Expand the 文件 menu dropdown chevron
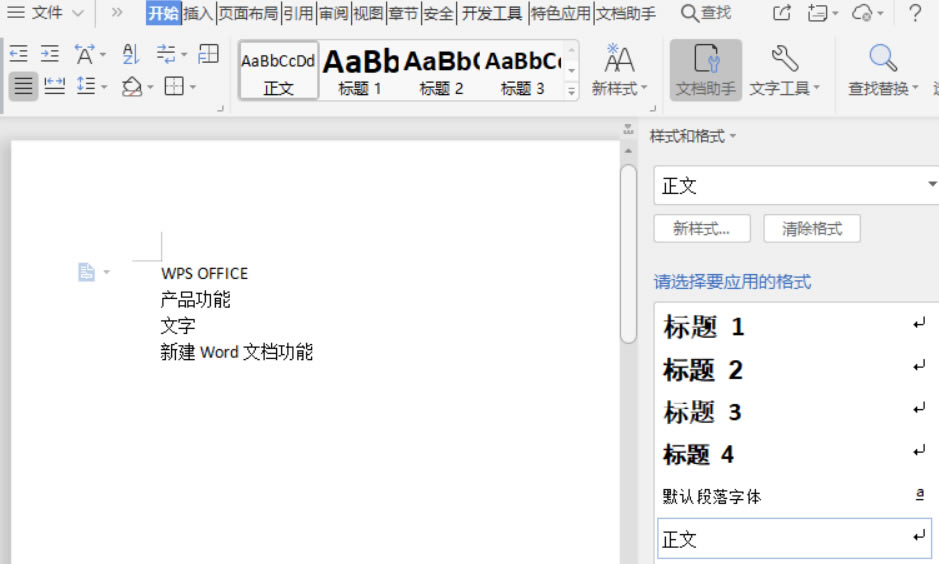Viewport: 939px width, 564px height. [78, 13]
